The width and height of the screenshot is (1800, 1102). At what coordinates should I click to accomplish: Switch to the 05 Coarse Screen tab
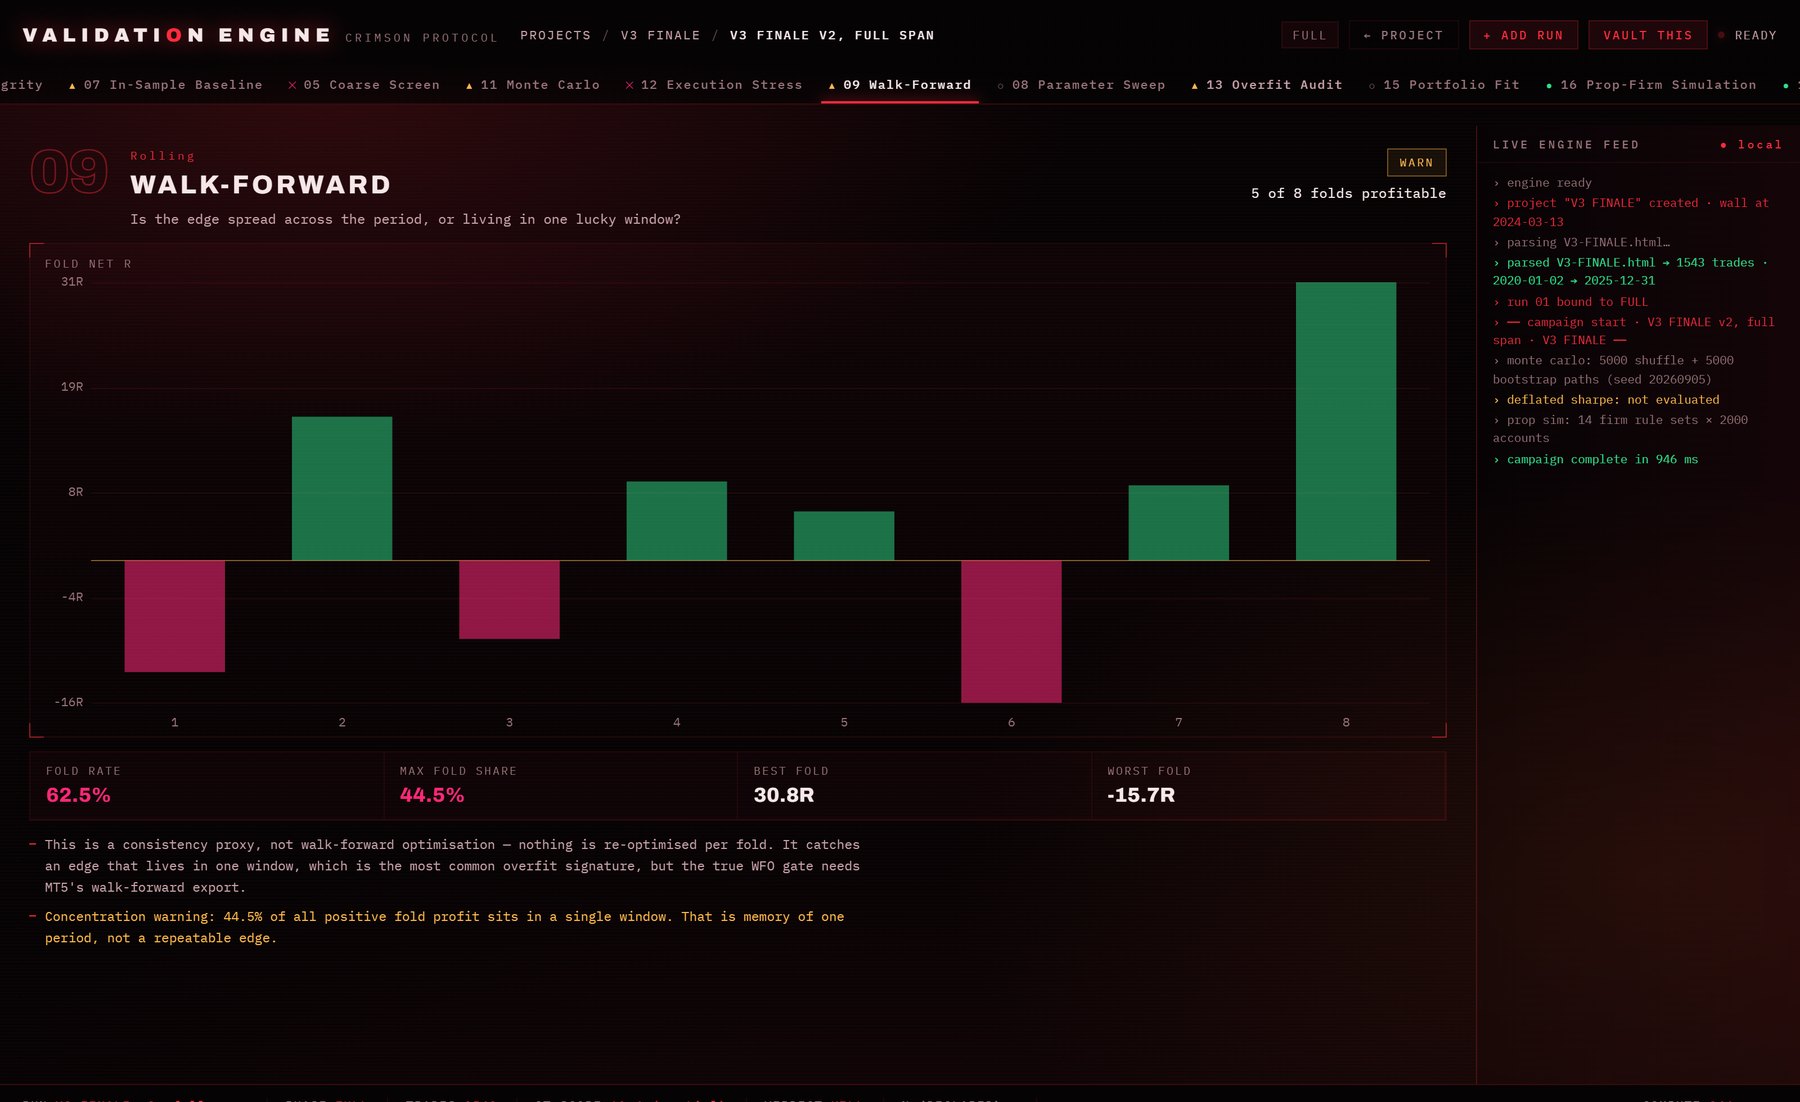tap(364, 85)
